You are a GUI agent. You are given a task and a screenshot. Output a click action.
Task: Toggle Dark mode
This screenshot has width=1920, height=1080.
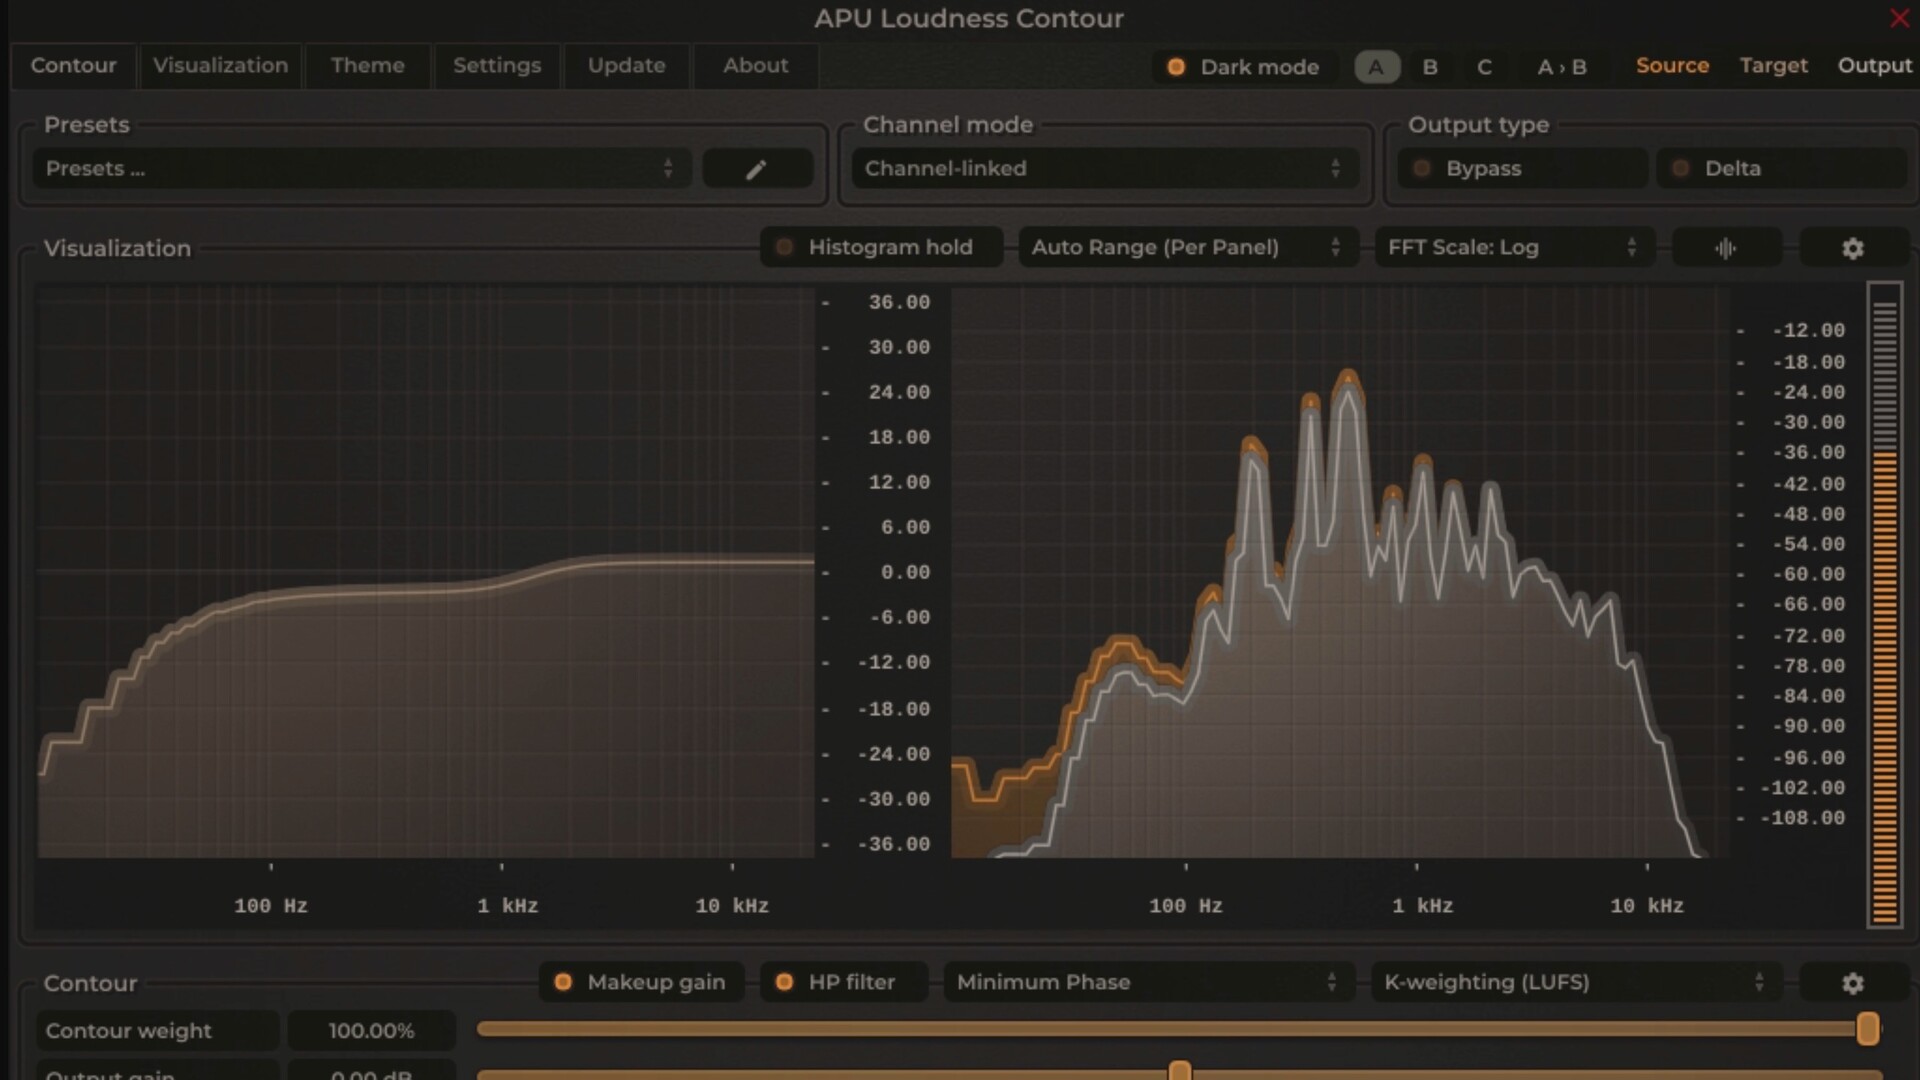pyautogui.click(x=1245, y=67)
